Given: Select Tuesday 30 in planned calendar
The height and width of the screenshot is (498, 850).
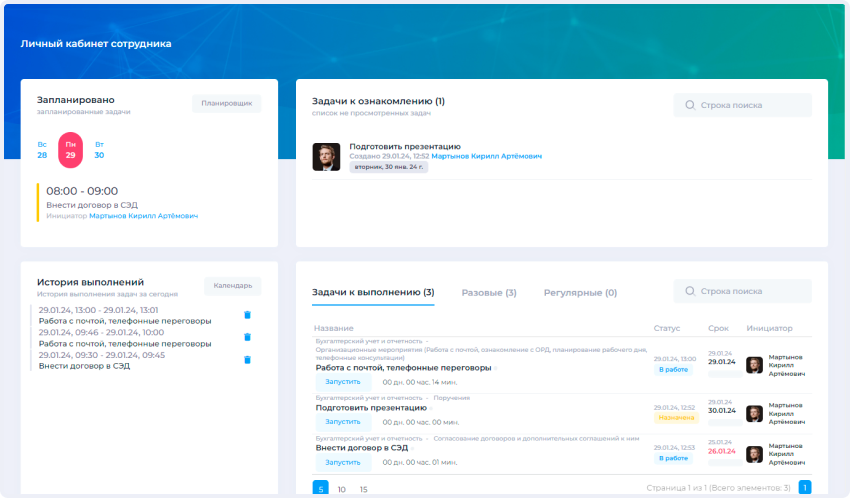Looking at the screenshot, I should pyautogui.click(x=99, y=150).
